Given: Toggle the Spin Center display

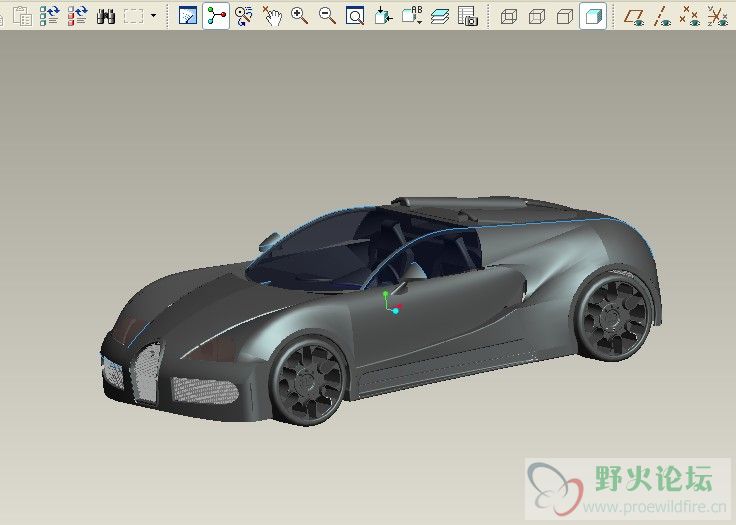Looking at the screenshot, I should point(216,16).
